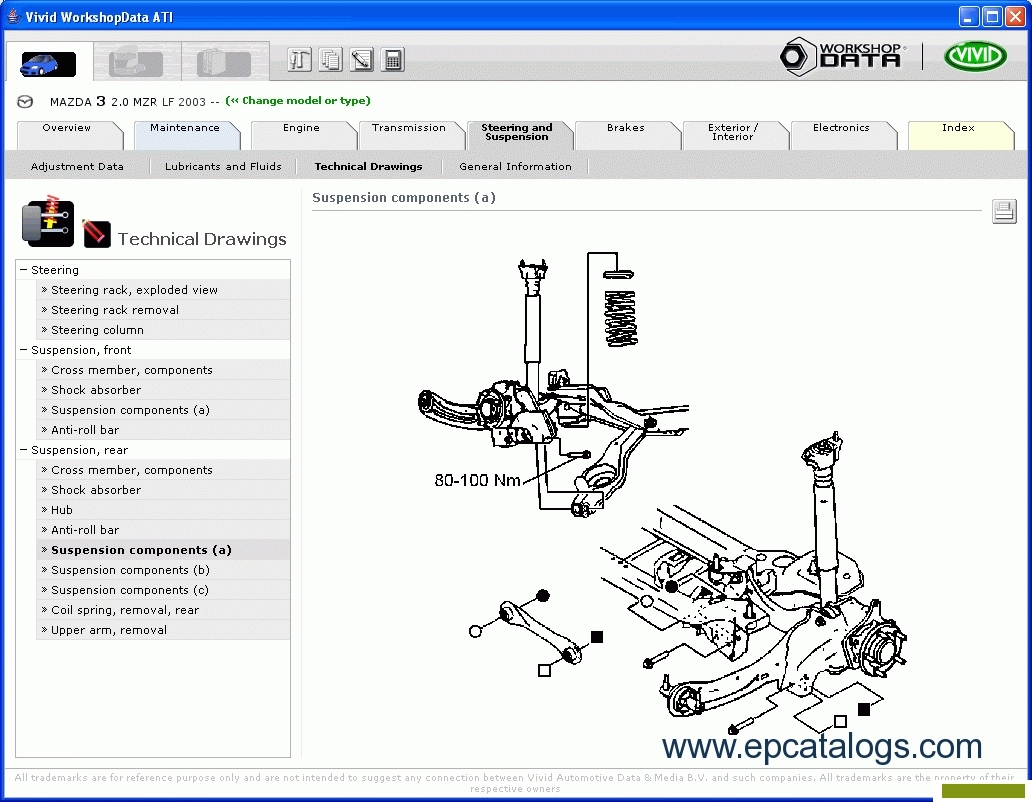
Task: Maximize the Vivid WorkshopData window
Action: point(992,16)
